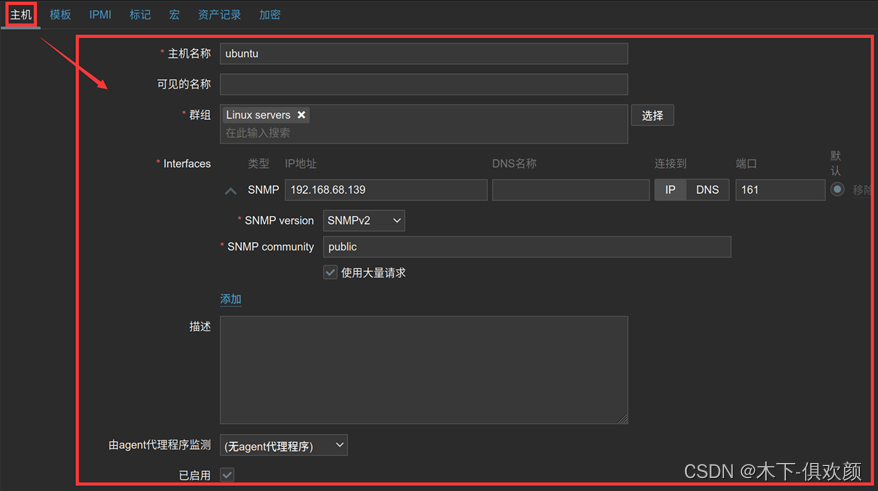Select DNS as connect-to option
Screen dimensions: 878x491
point(707,190)
